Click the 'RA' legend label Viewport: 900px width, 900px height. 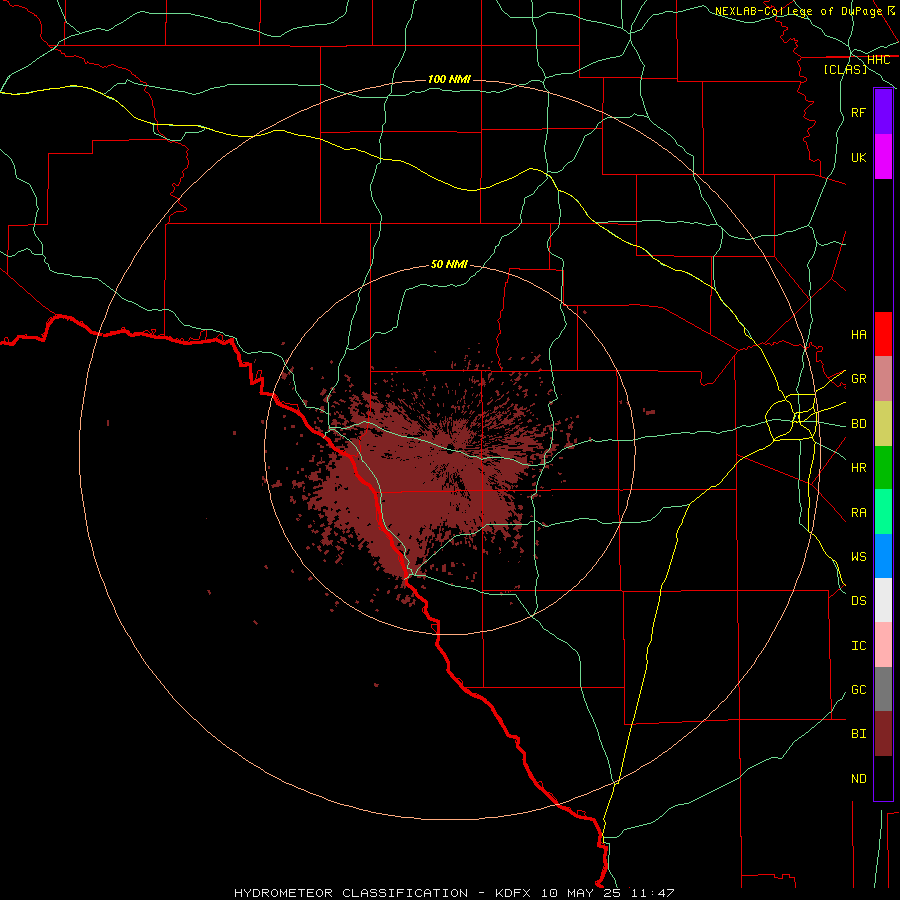859,512
